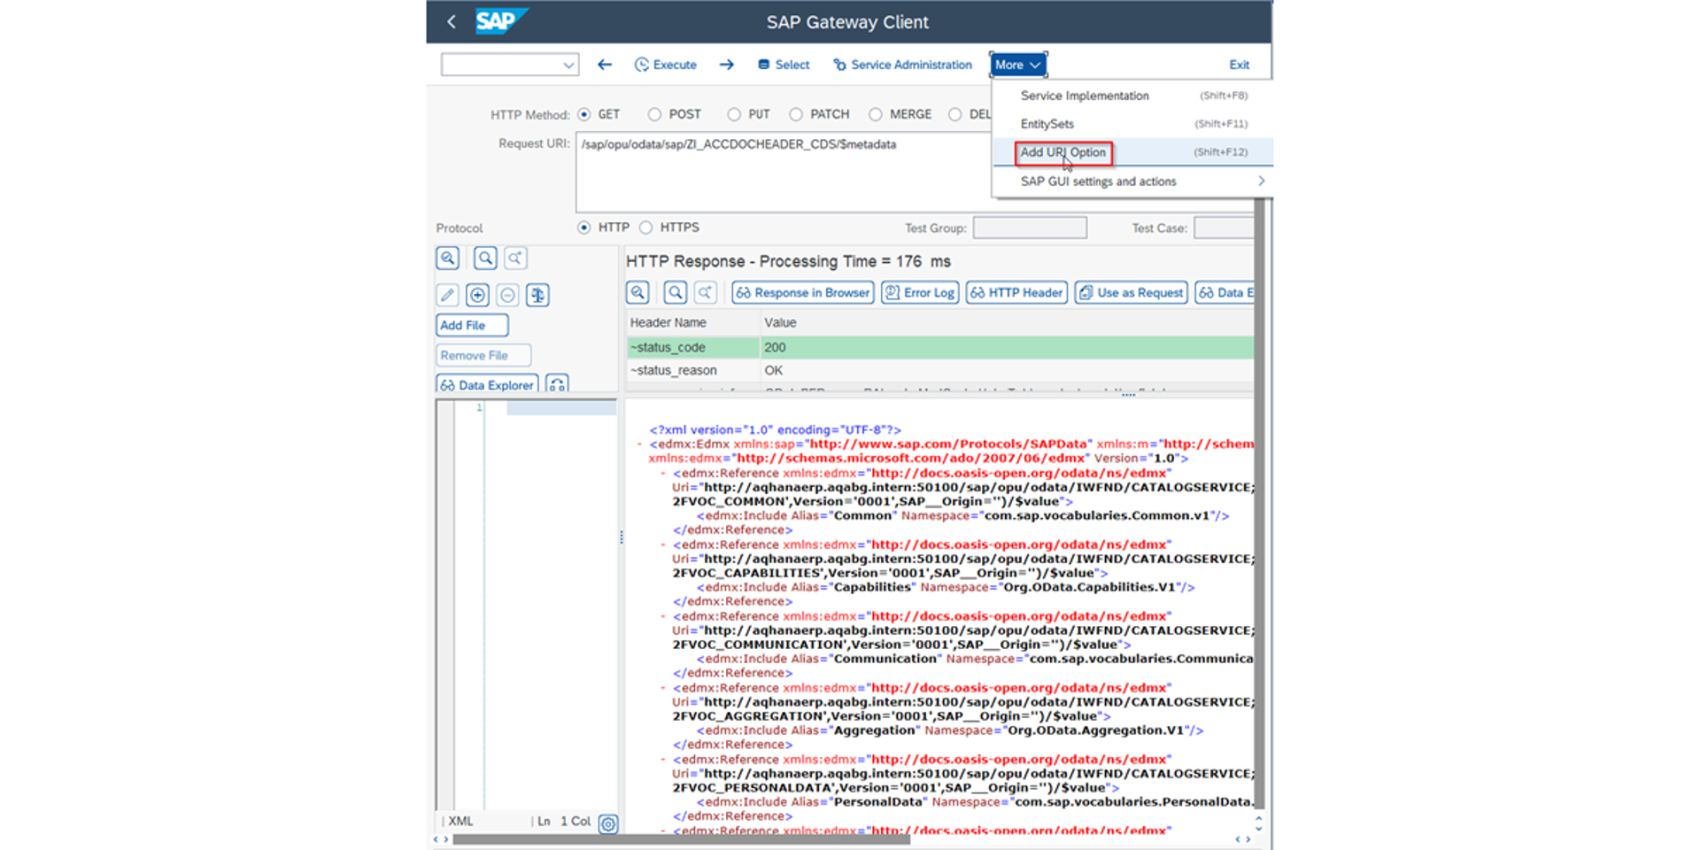Image resolution: width=1700 pixels, height=850 pixels.
Task: Click the Select toolbar button
Action: [783, 65]
